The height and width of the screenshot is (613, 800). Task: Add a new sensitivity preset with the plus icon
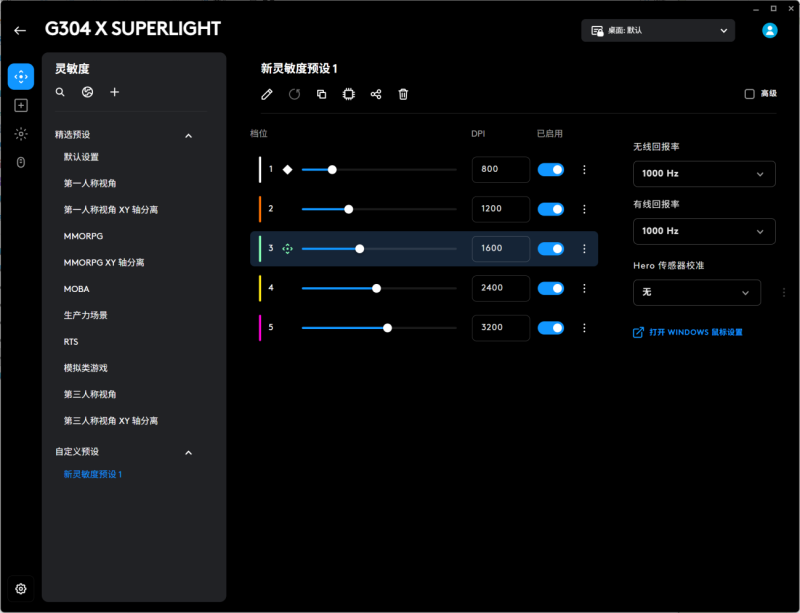114,92
